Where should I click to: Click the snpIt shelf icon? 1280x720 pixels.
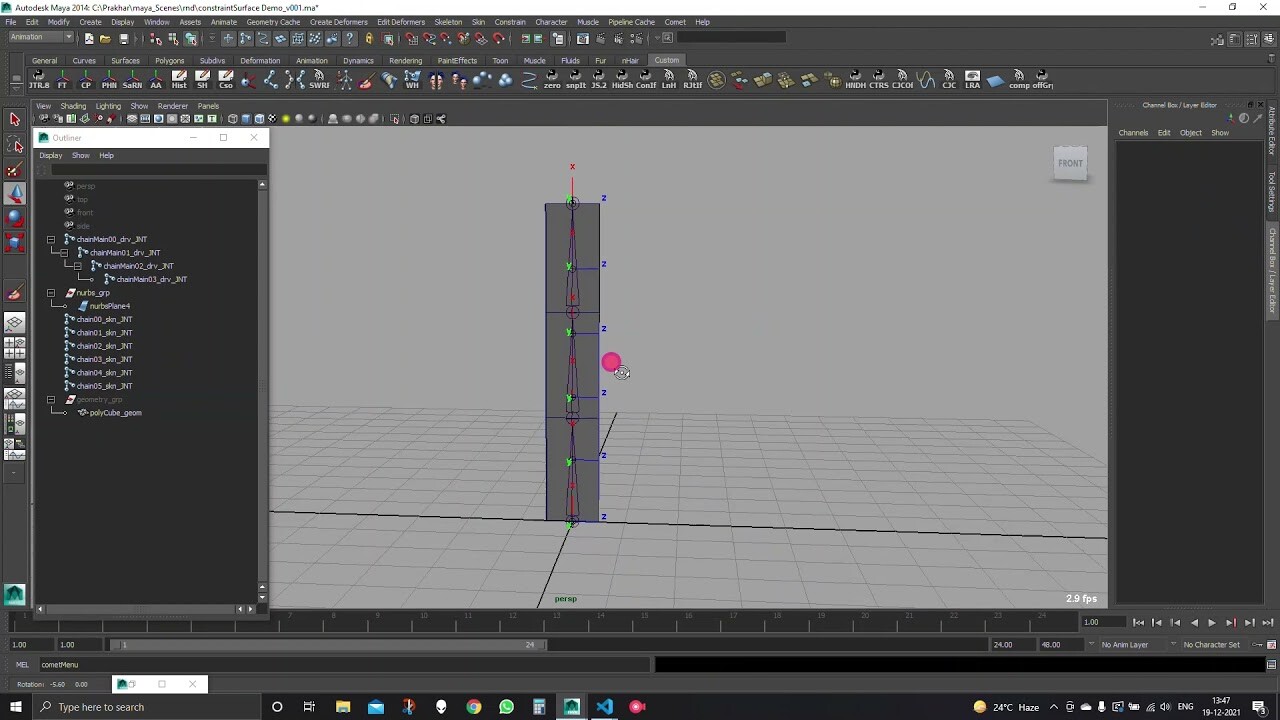[577, 82]
